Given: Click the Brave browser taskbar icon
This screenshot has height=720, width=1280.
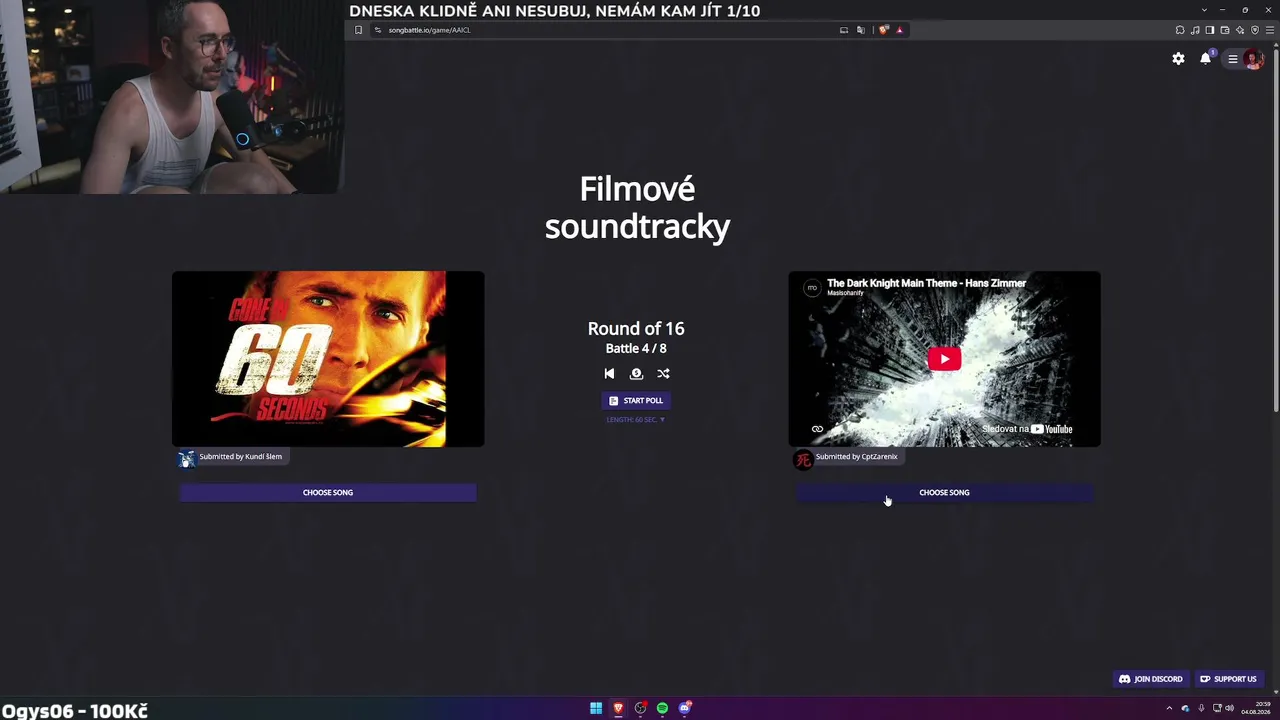Looking at the screenshot, I should [x=618, y=708].
